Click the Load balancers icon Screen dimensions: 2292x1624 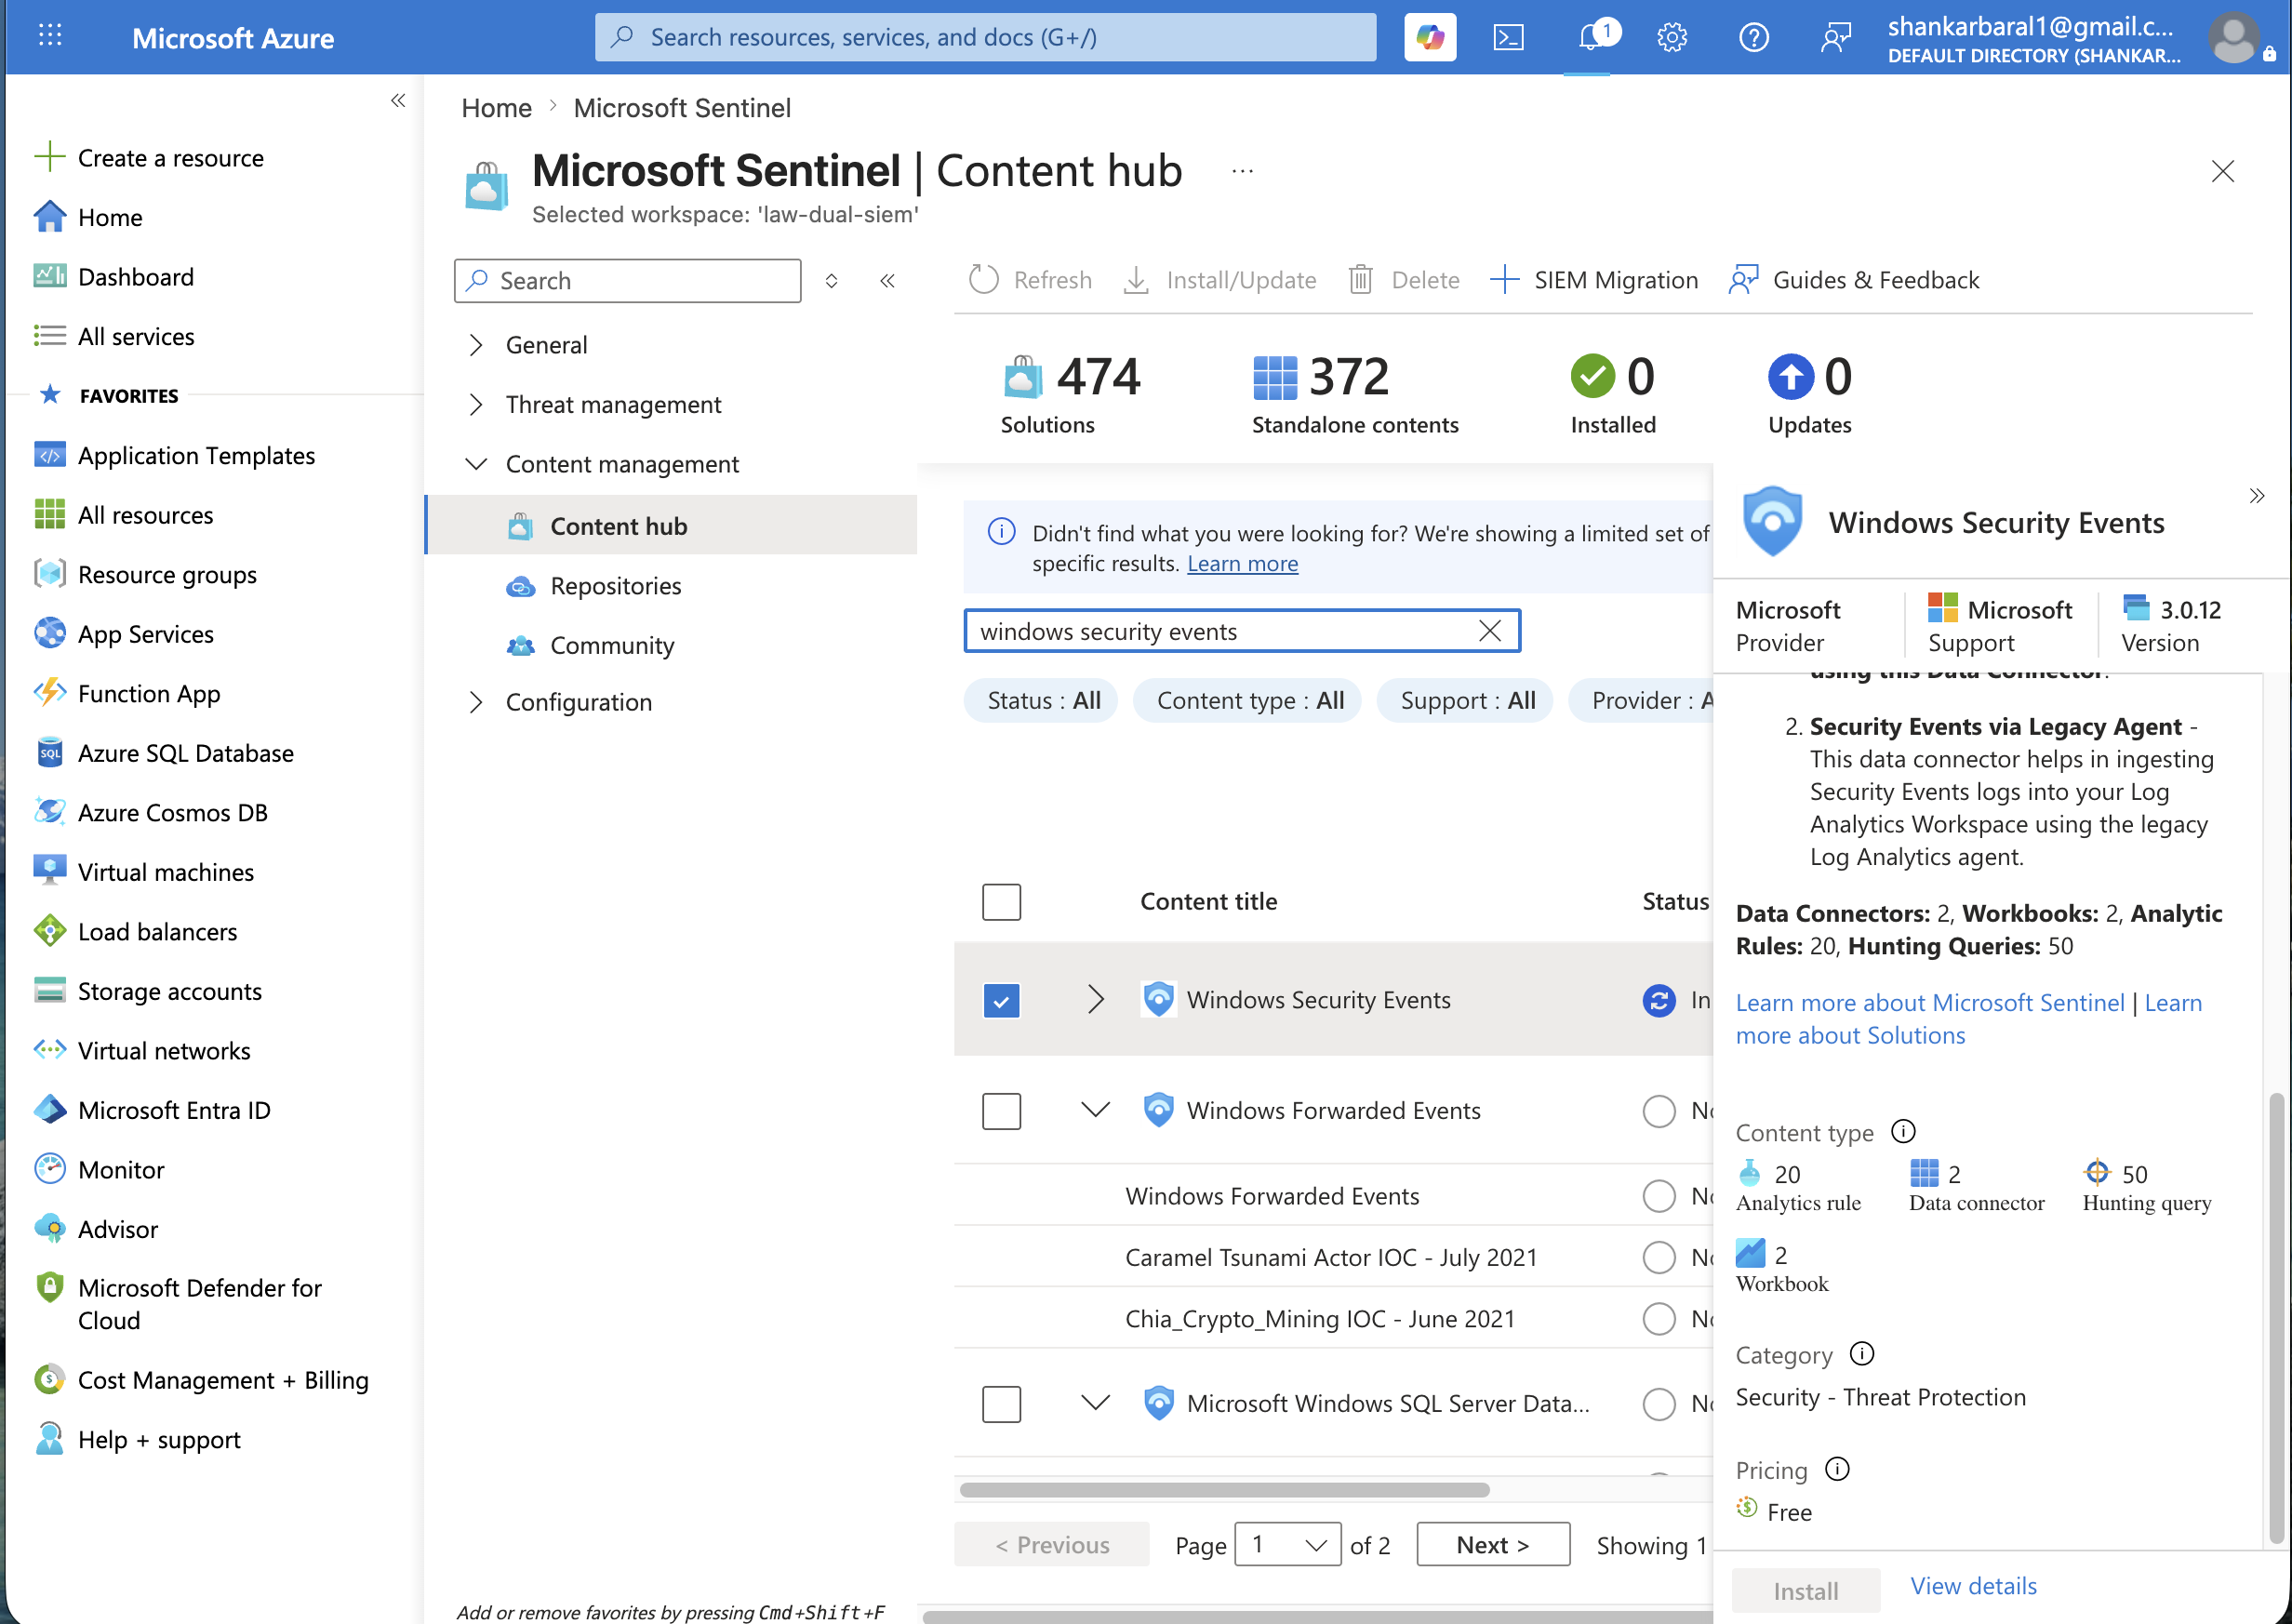click(49, 931)
